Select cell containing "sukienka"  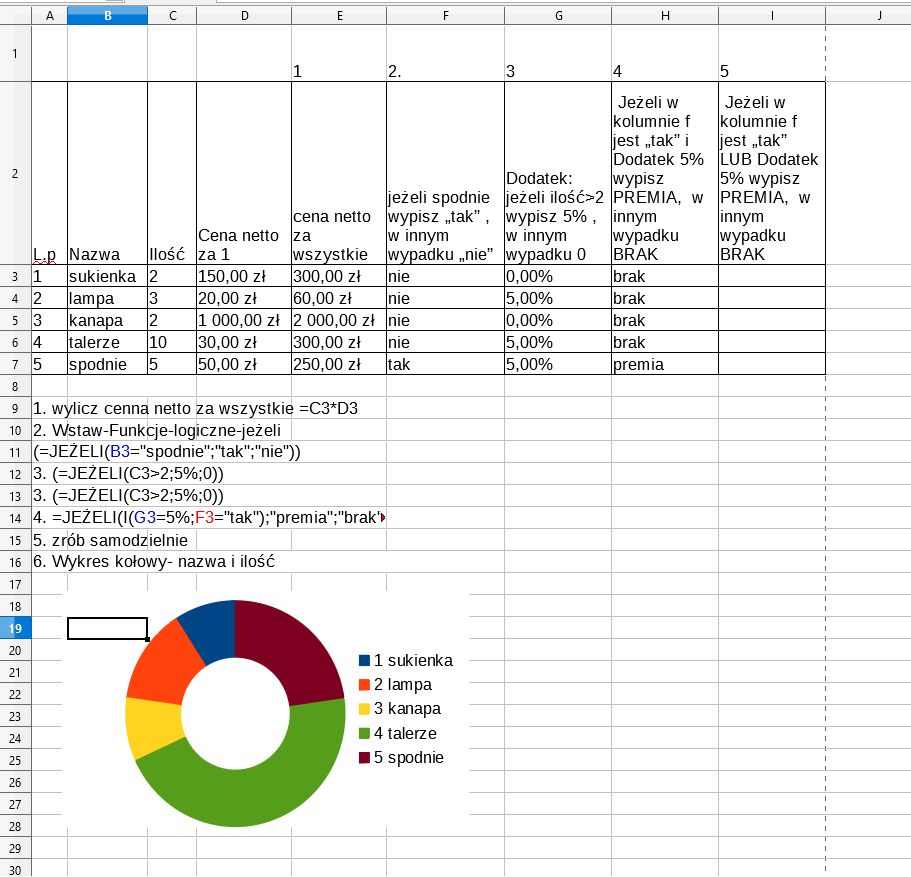click(106, 276)
